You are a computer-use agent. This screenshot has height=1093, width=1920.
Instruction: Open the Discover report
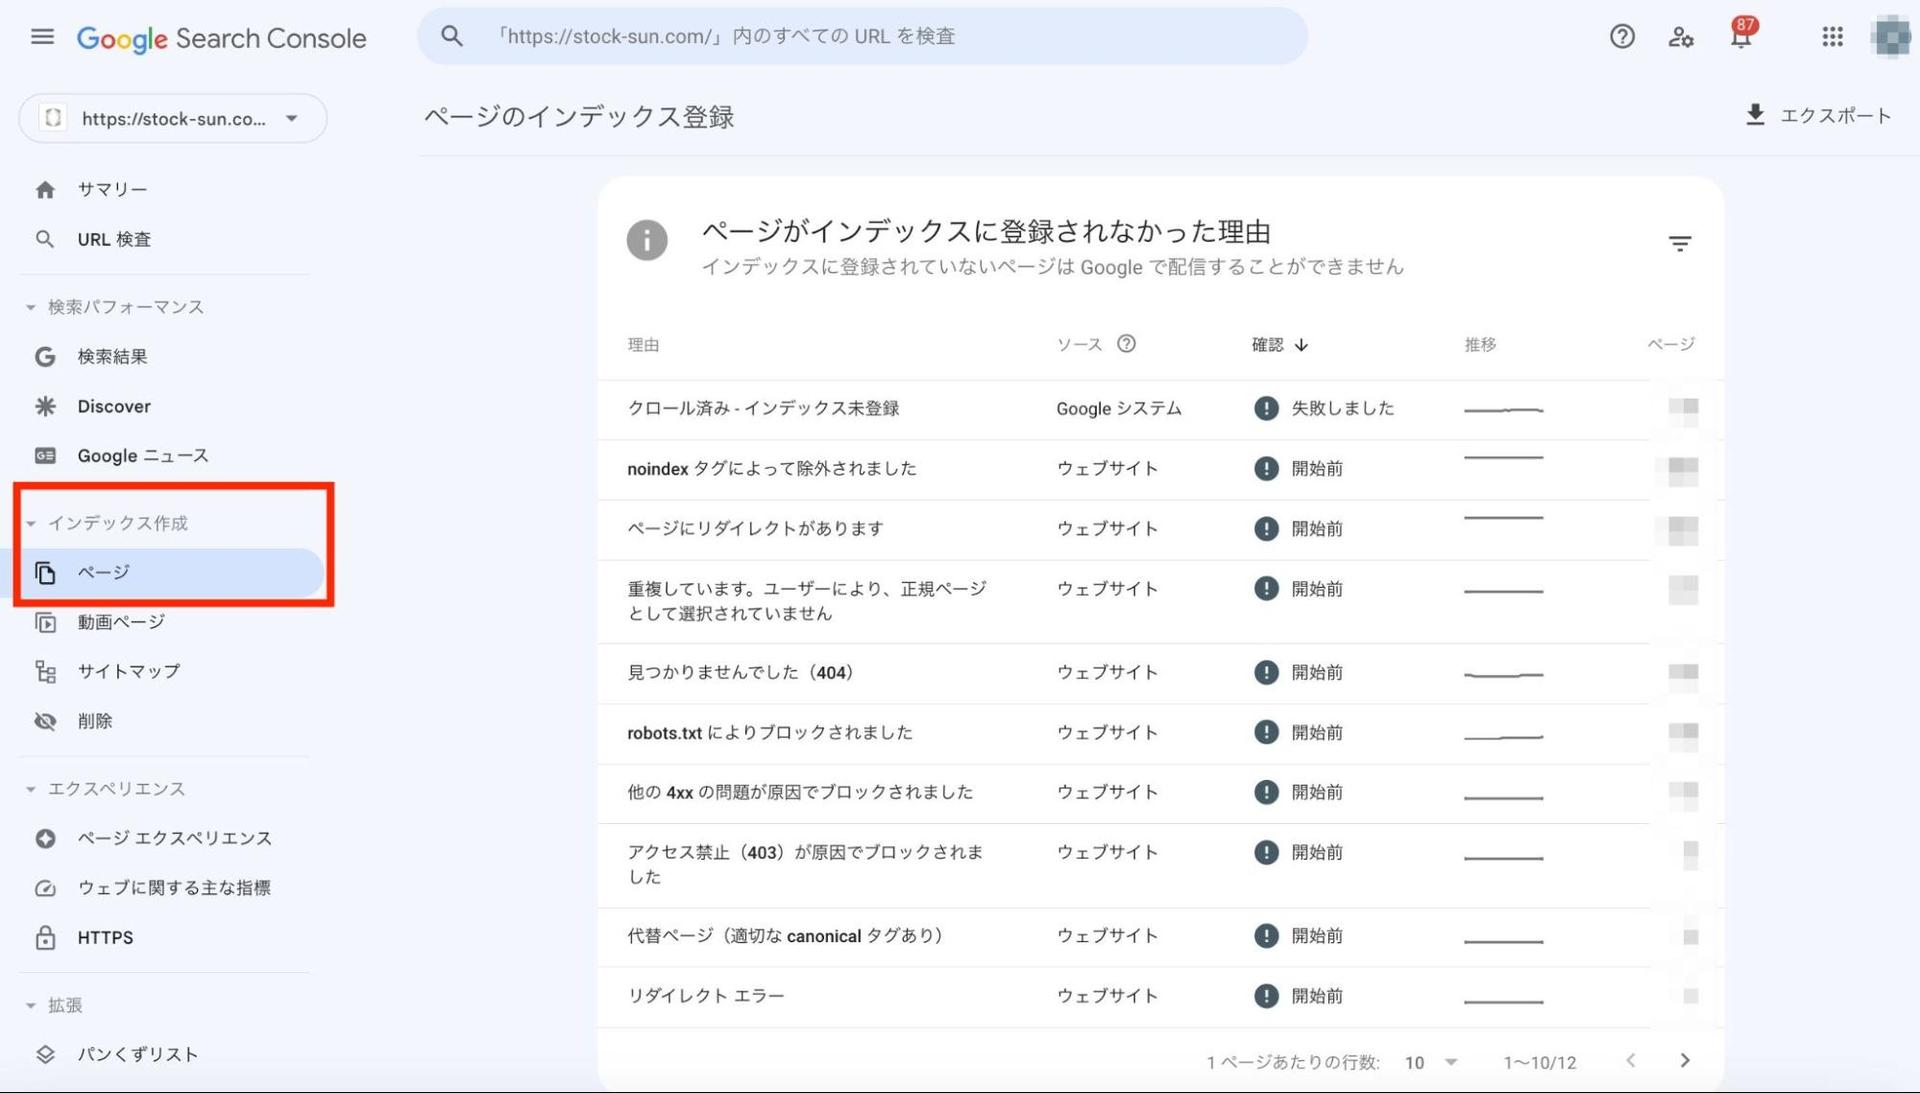pos(113,406)
